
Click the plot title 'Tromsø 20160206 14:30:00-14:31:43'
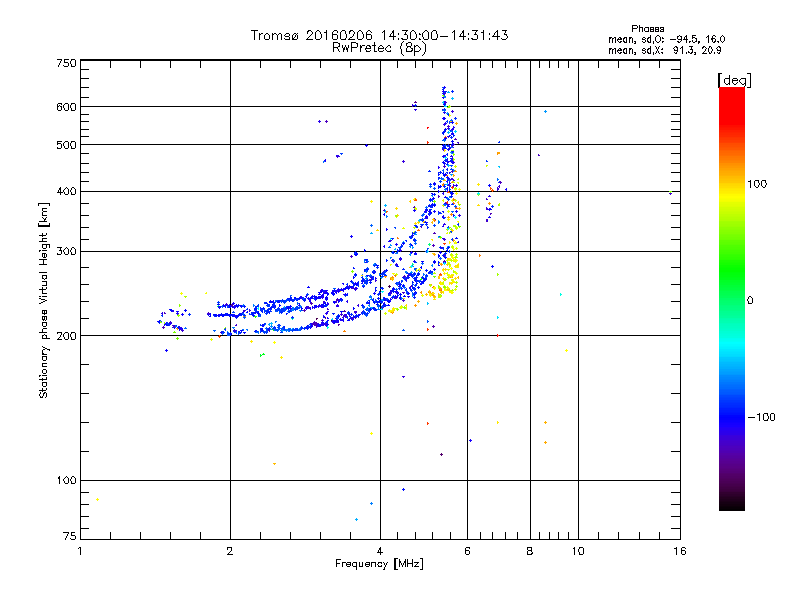click(379, 35)
